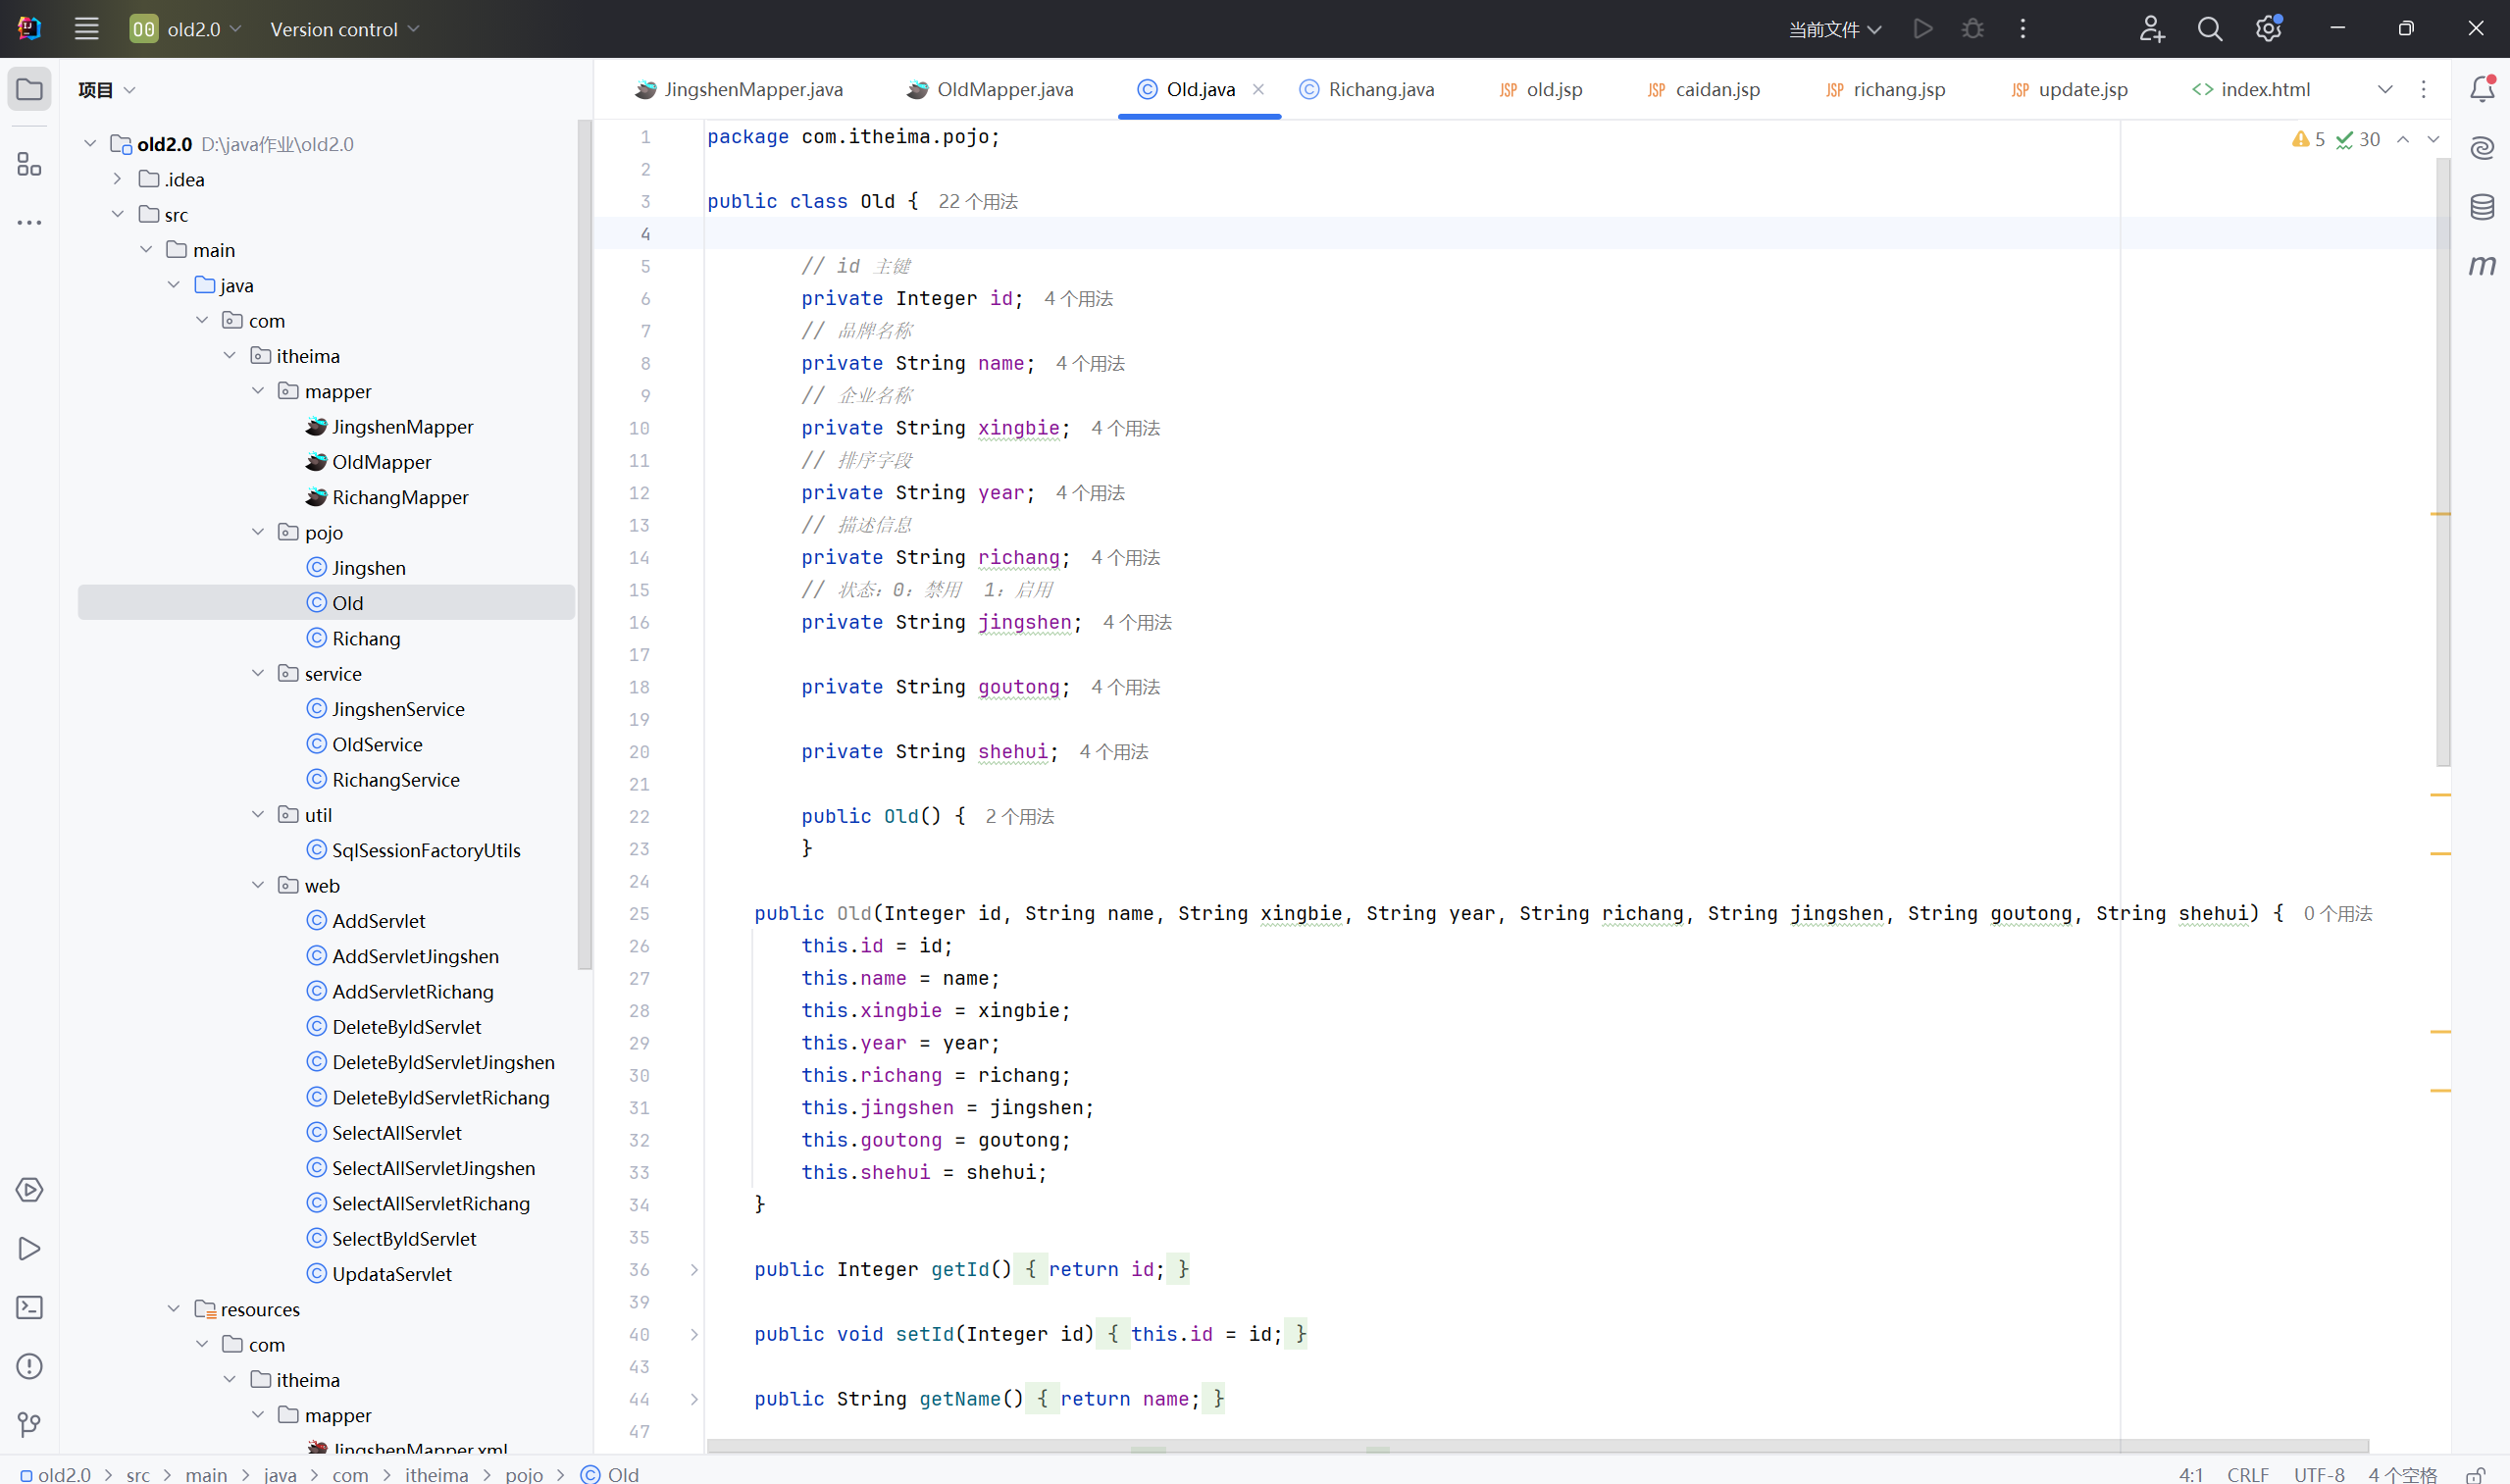Open OldService class in the project tree
The image size is (2510, 1484).
[377, 744]
